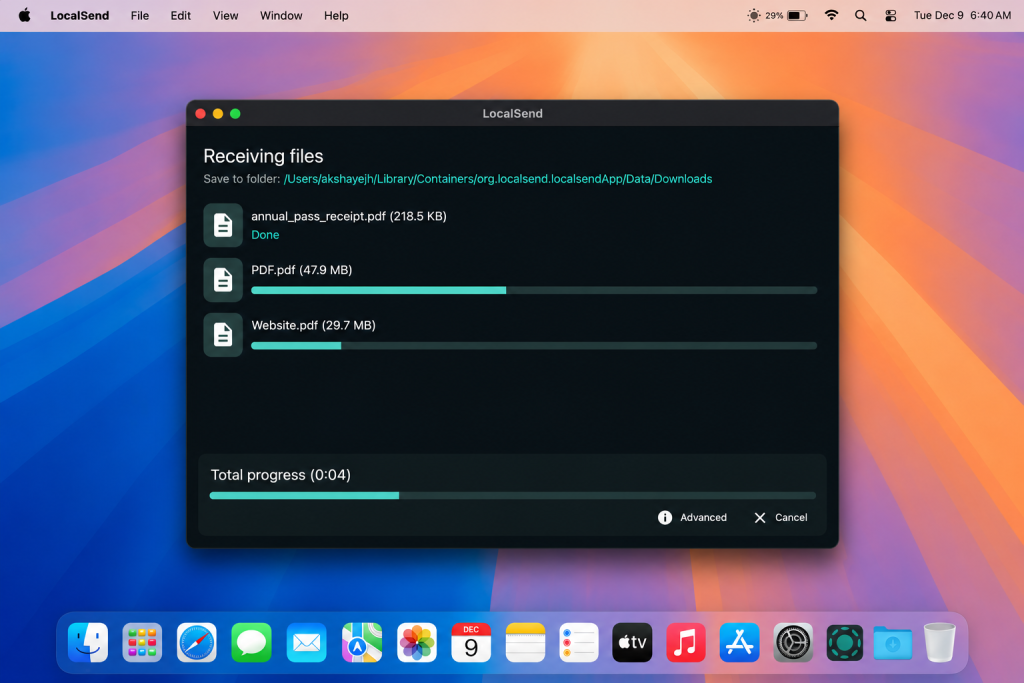The image size is (1024, 683).
Task: Click the Cancel label text
Action: point(791,517)
